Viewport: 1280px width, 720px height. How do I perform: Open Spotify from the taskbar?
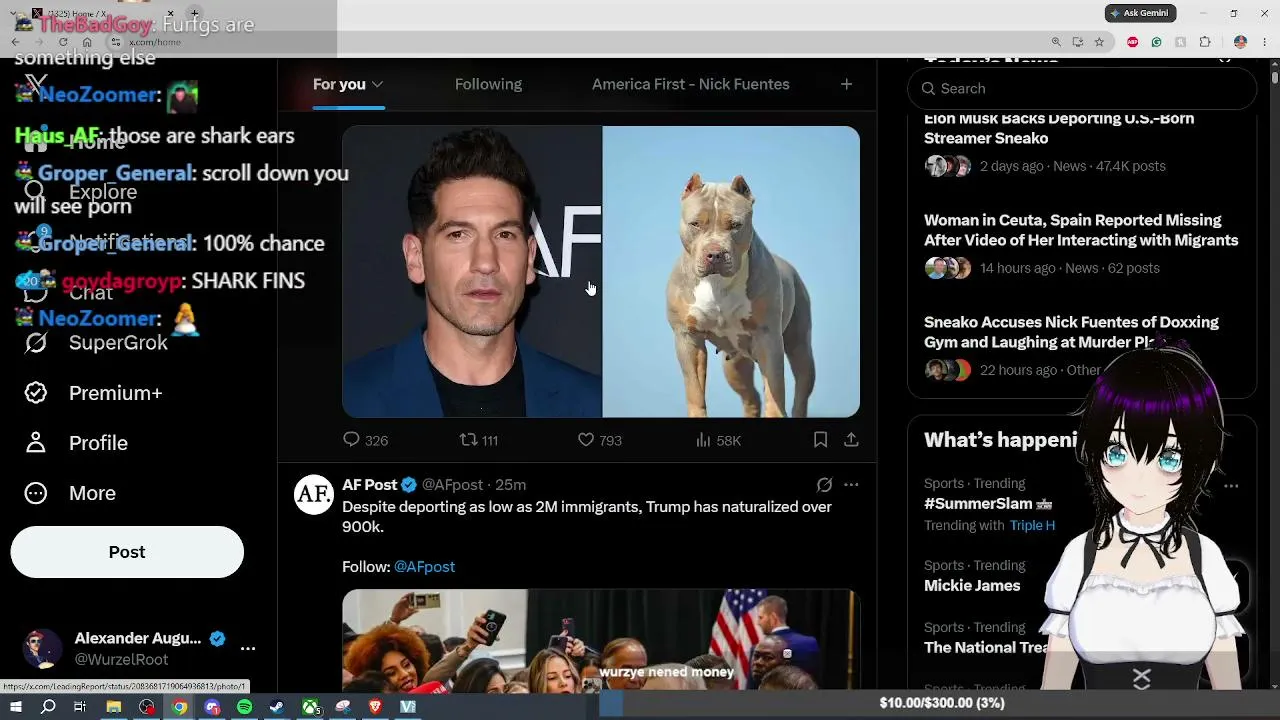click(245, 707)
